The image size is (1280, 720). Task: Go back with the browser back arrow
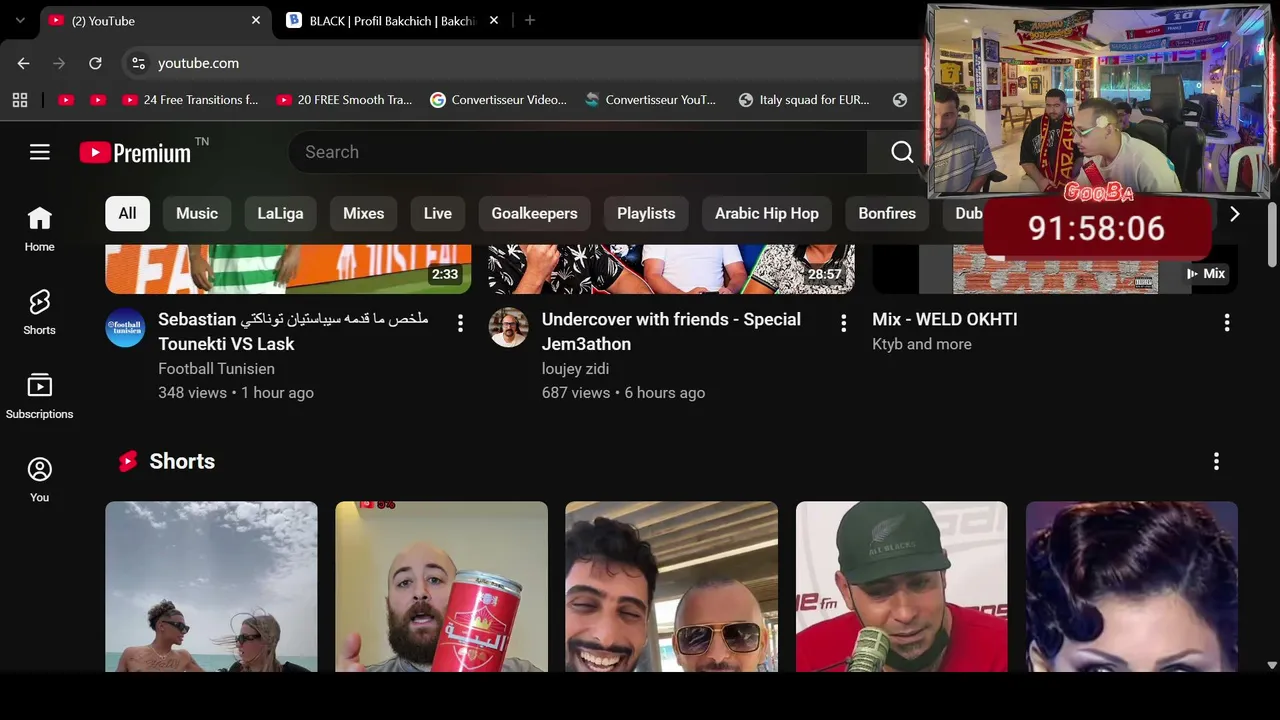tap(23, 63)
